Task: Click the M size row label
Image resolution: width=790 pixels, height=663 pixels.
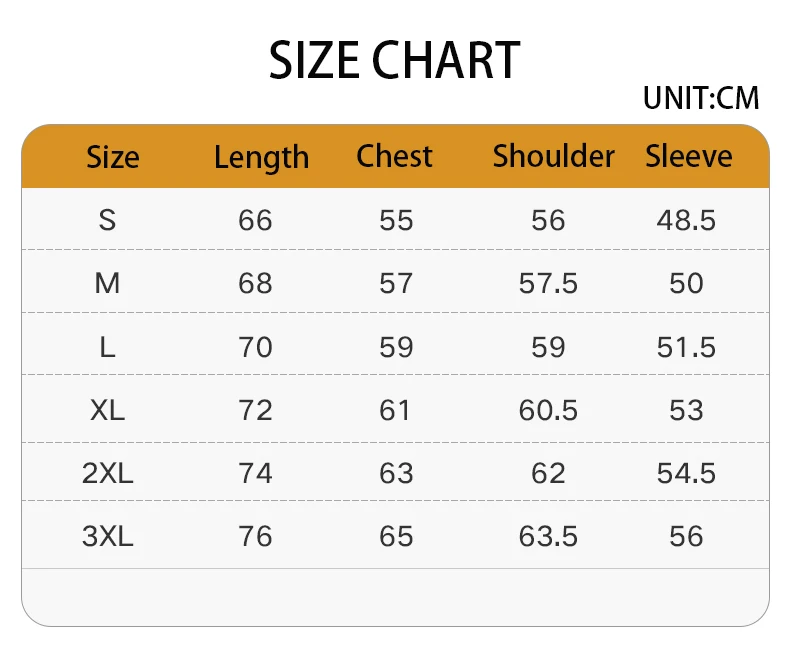Action: coord(107,283)
